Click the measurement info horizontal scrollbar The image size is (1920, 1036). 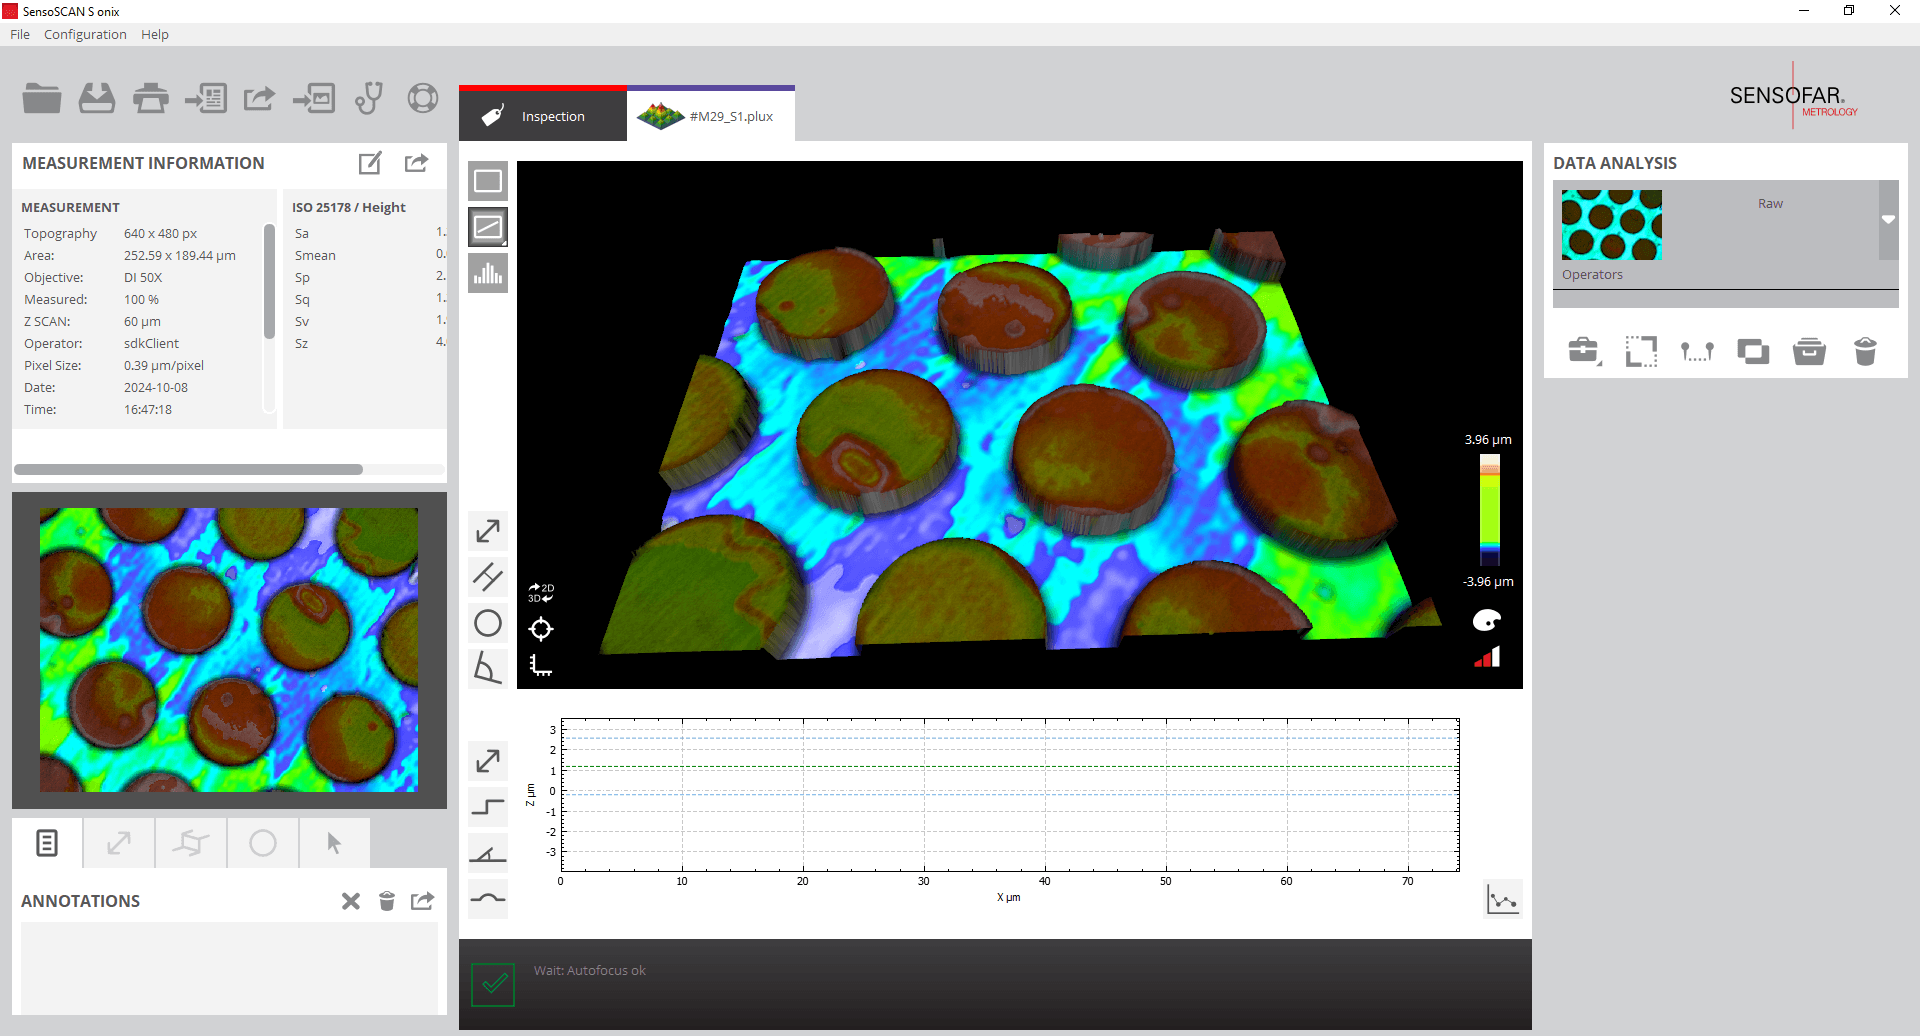(188, 469)
